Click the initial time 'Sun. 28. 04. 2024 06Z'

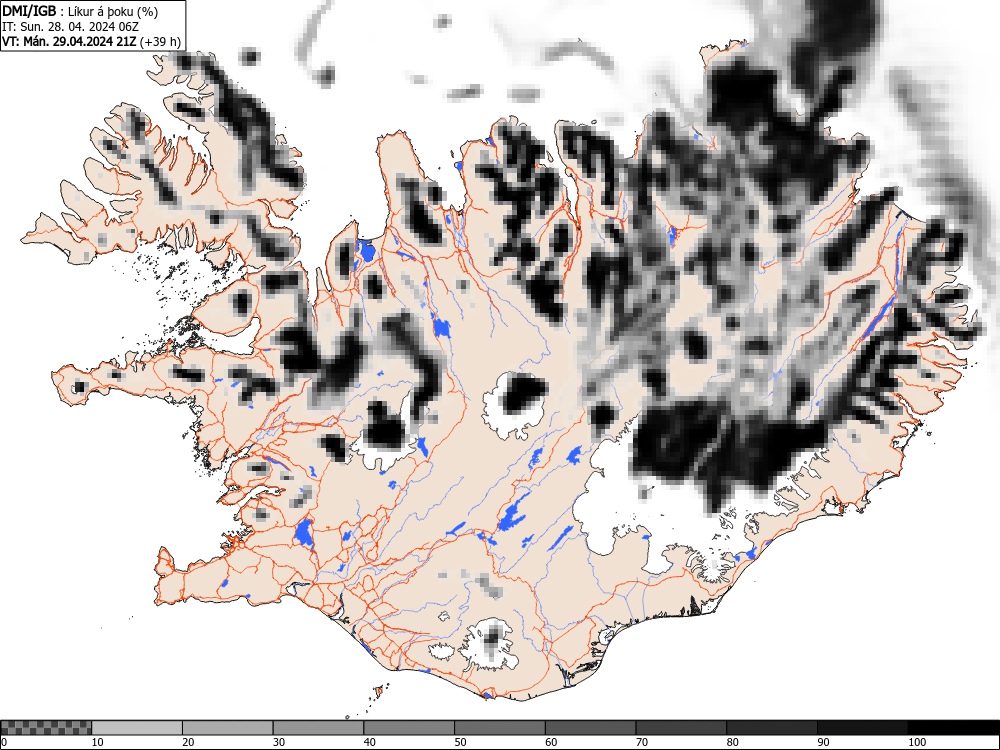(79, 27)
